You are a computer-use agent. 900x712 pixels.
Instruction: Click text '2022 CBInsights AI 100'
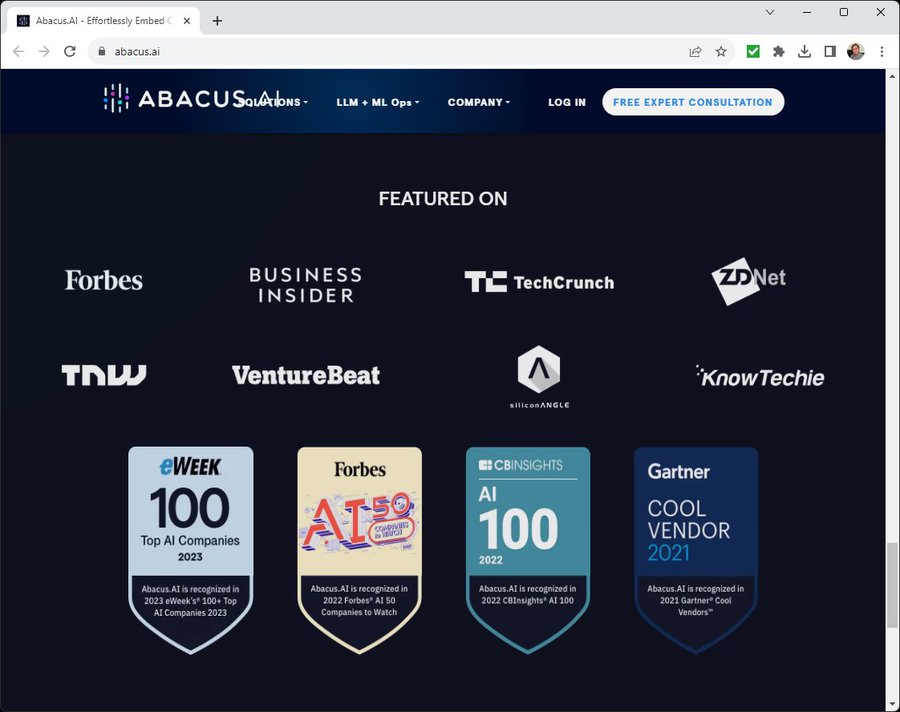click(527, 601)
